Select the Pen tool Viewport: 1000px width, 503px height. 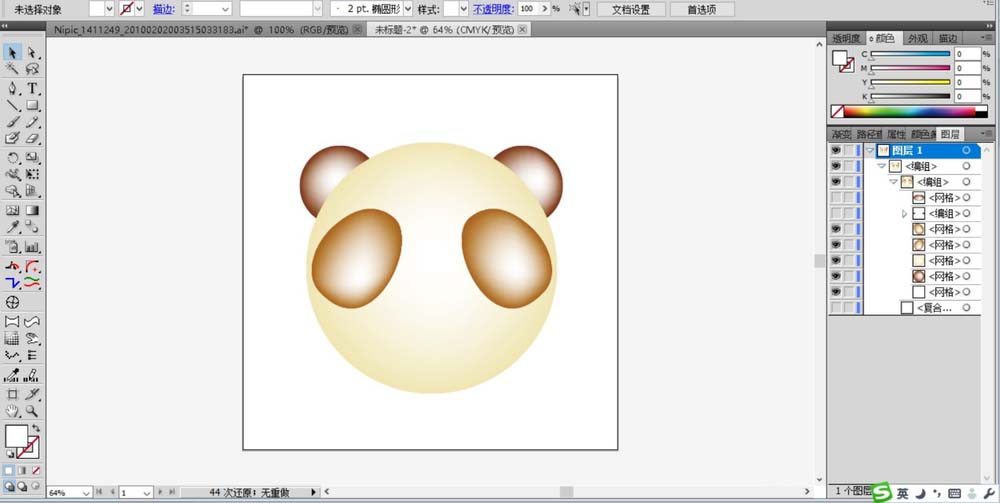[12, 89]
